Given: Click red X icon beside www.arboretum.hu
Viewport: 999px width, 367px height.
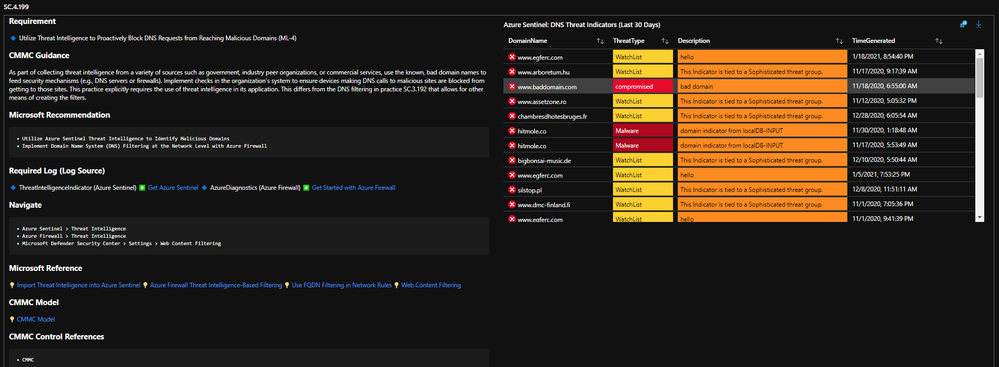Looking at the screenshot, I should coord(512,71).
